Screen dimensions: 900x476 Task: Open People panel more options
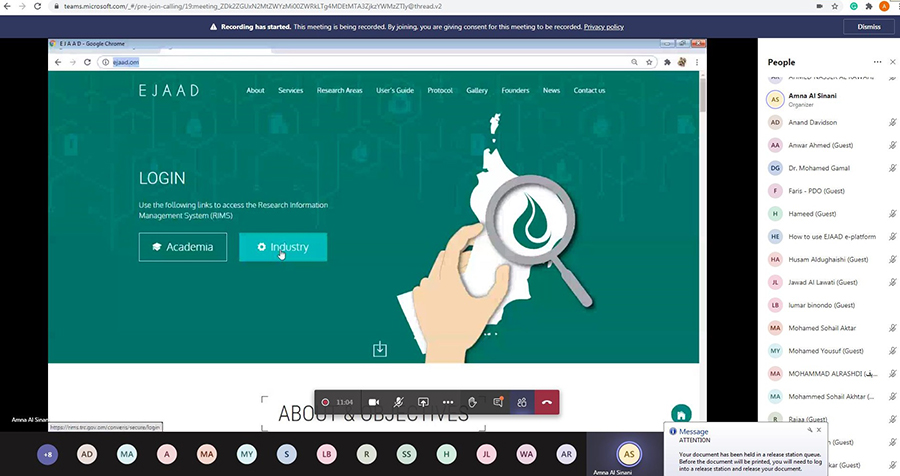(x=877, y=62)
